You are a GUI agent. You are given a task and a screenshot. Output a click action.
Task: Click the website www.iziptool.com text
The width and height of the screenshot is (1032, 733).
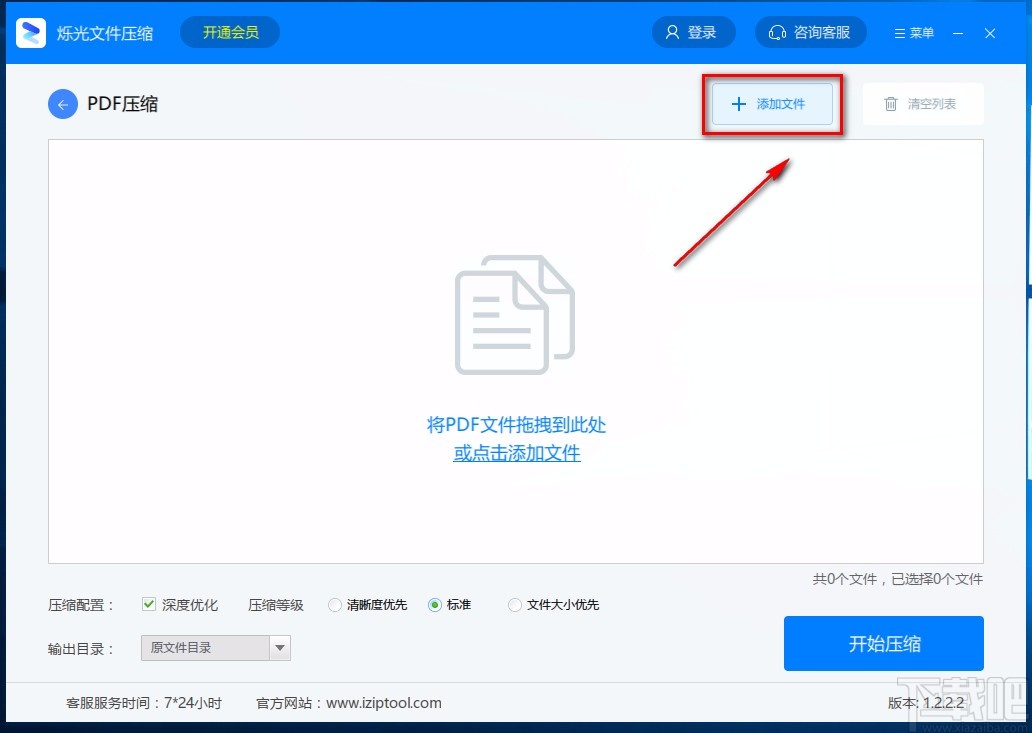click(x=384, y=703)
